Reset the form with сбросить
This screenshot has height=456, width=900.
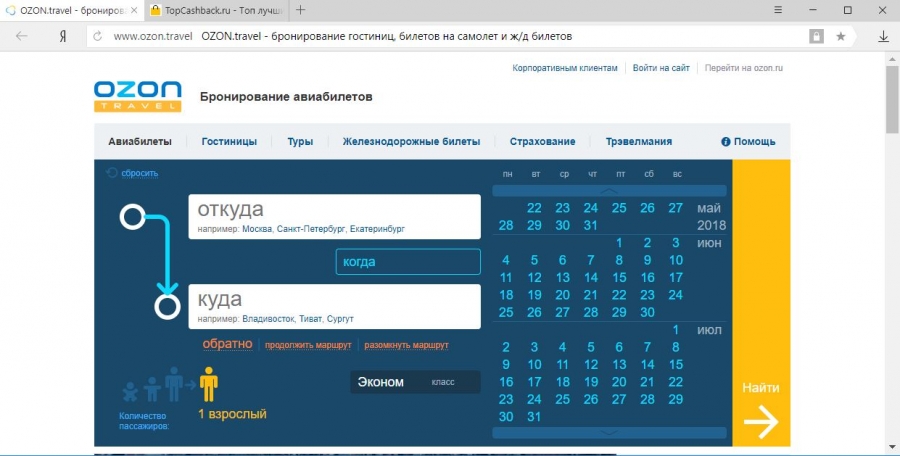coord(139,173)
